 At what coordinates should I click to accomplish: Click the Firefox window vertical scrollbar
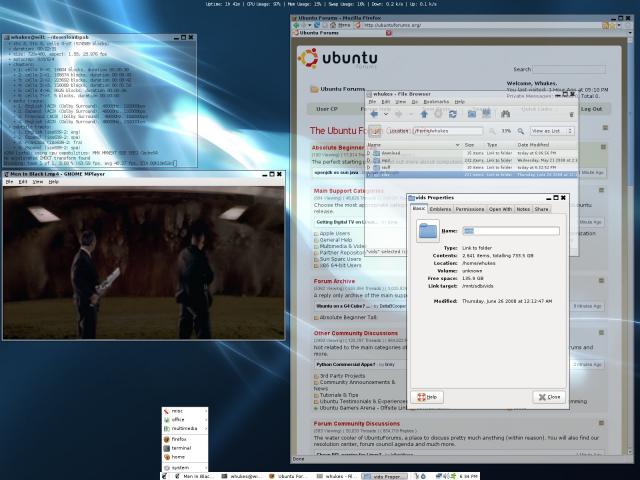point(630,245)
